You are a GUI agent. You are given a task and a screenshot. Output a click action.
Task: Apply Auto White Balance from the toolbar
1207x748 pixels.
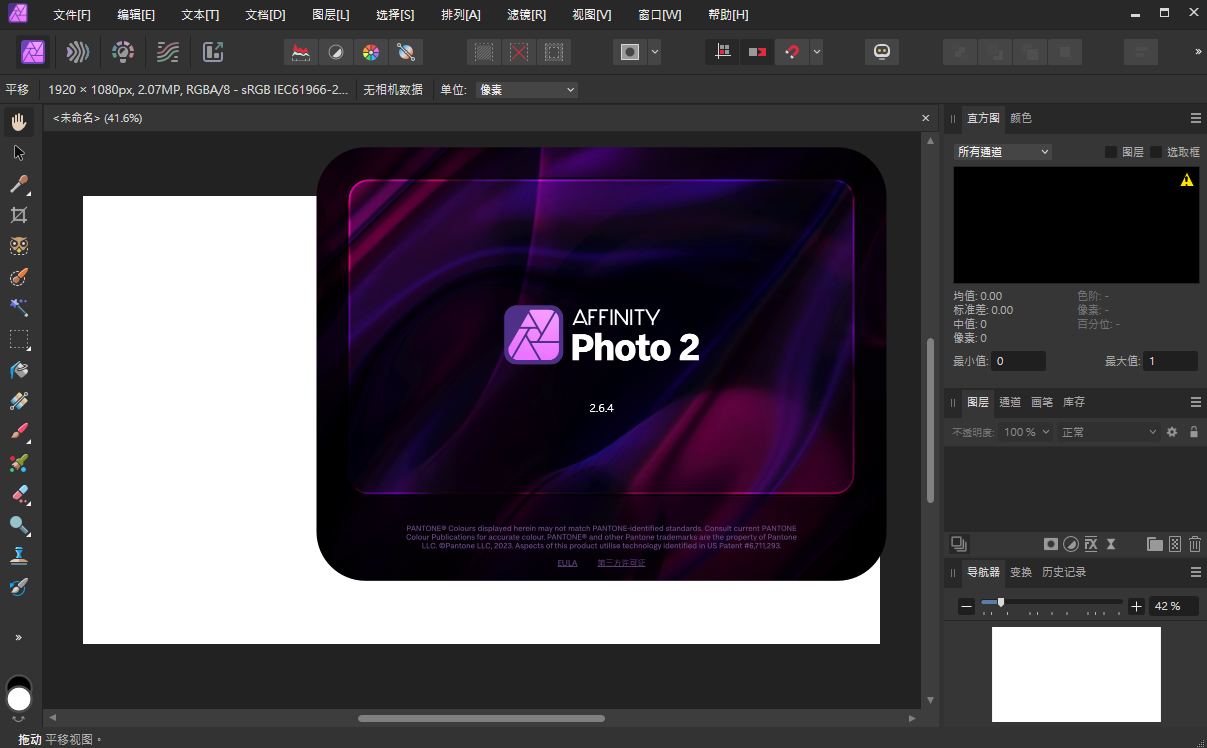(x=406, y=52)
